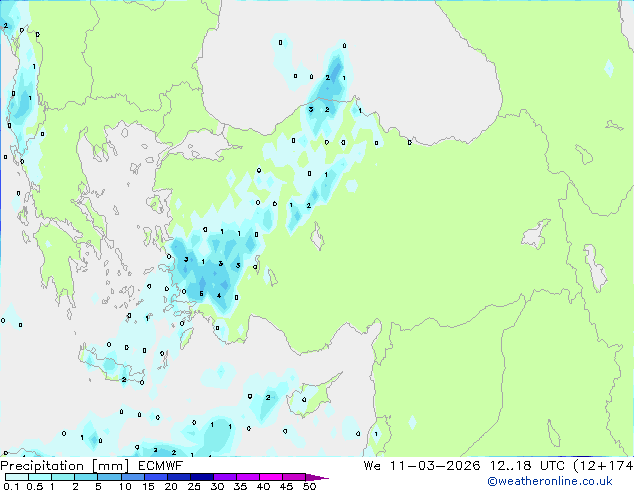Viewport: 634px width, 490px height.
Task: Click the 10–15 mm legend swatch
Action: pos(132,477)
